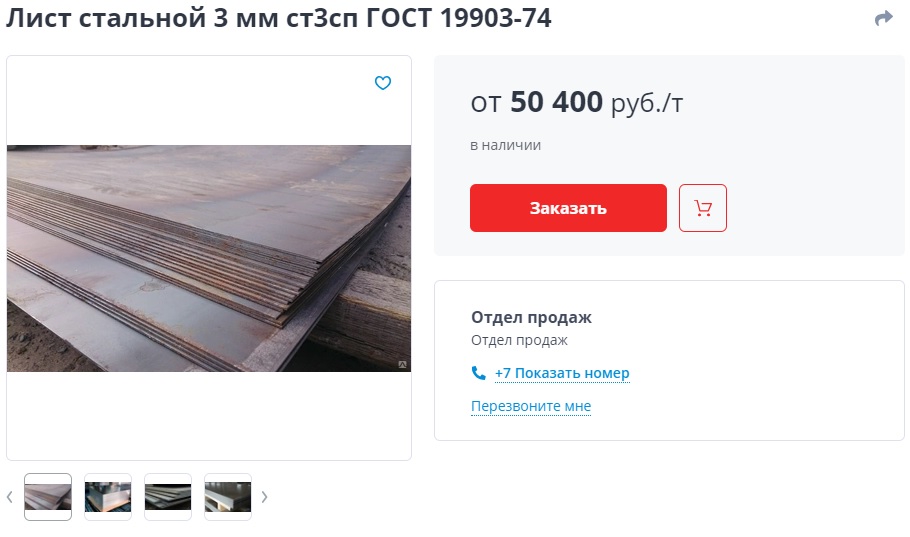
Task: Open the Перезвоните мне callback link
Action: [531, 406]
